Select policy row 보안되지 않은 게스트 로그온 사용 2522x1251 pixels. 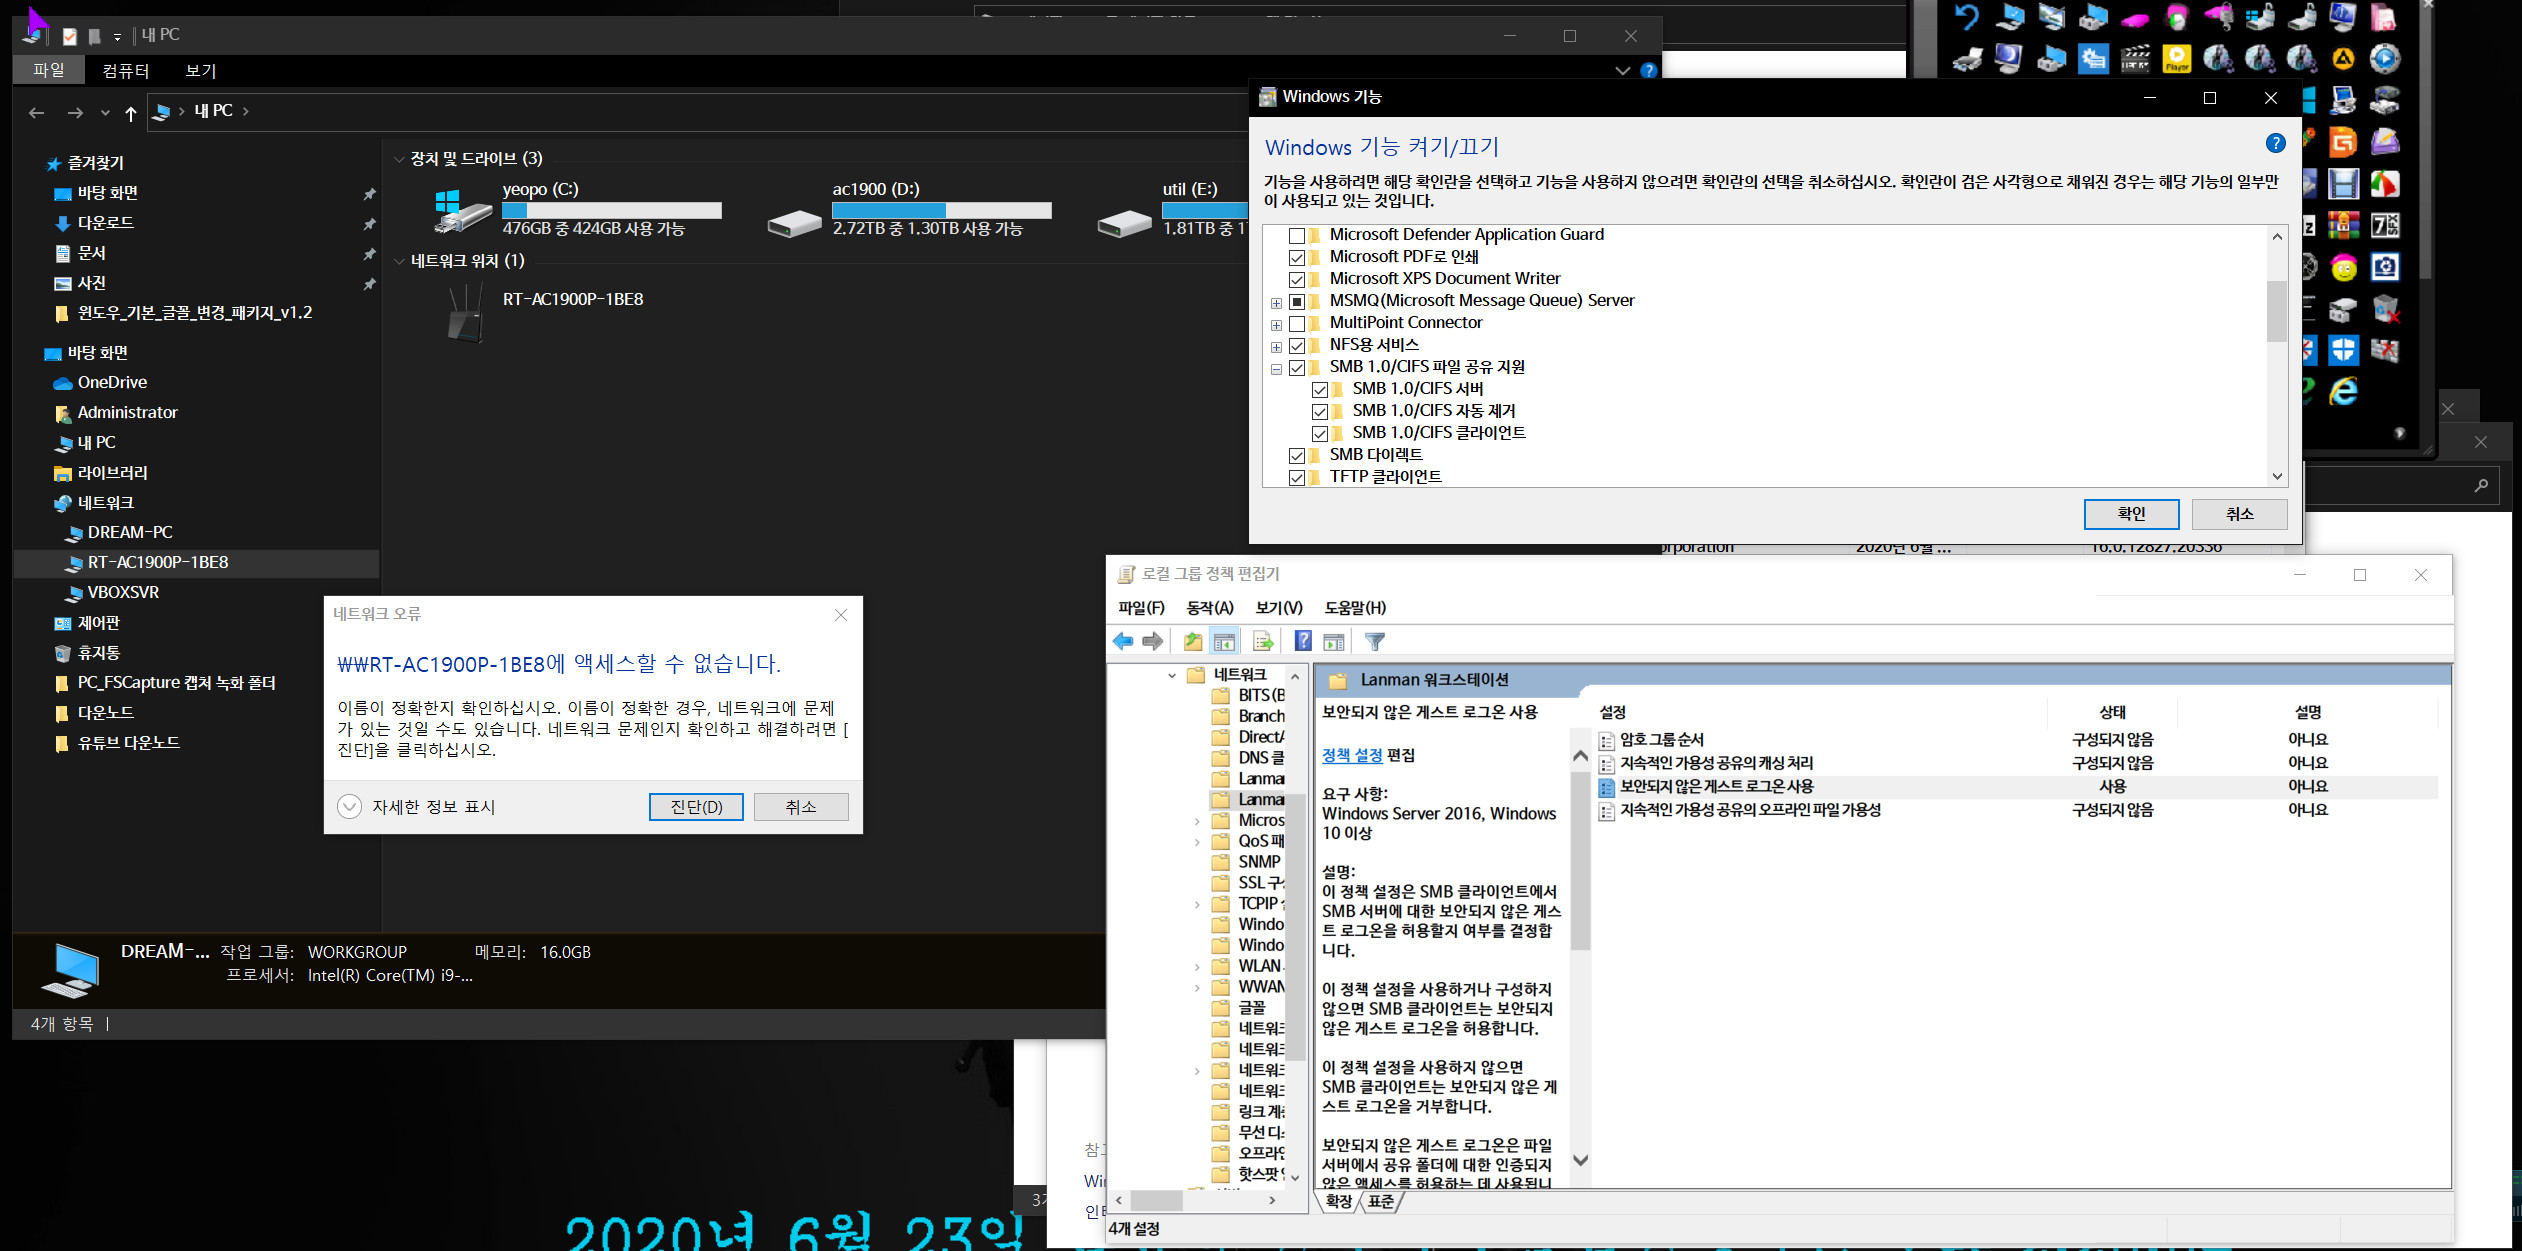[2018, 787]
